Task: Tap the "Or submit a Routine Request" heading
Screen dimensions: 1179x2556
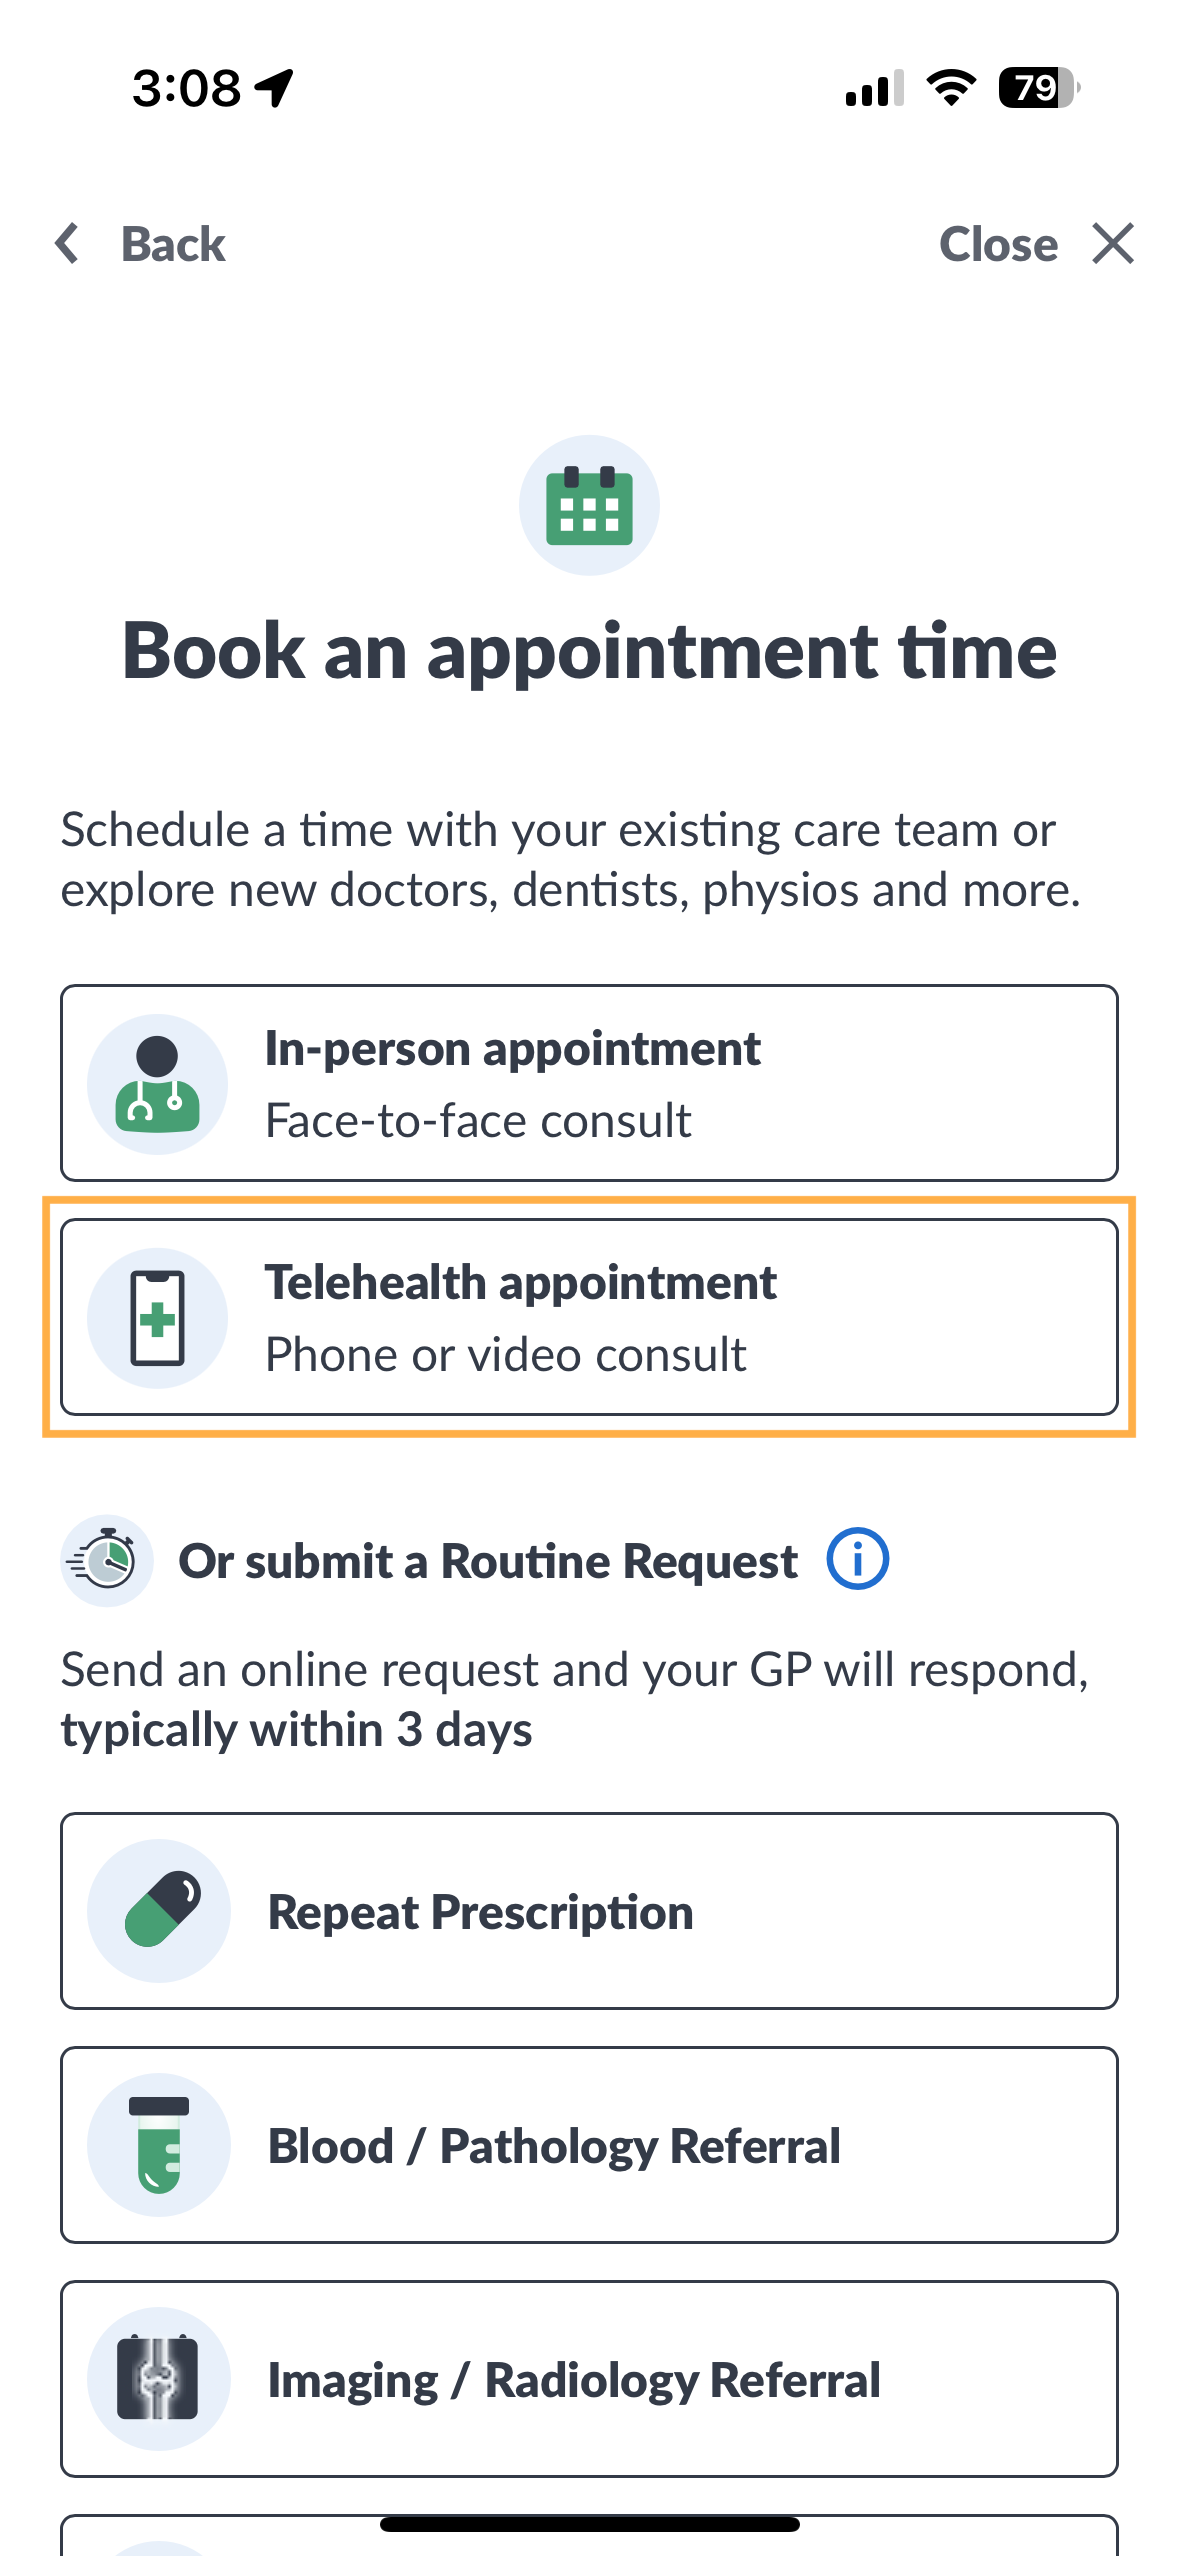Action: click(487, 1561)
